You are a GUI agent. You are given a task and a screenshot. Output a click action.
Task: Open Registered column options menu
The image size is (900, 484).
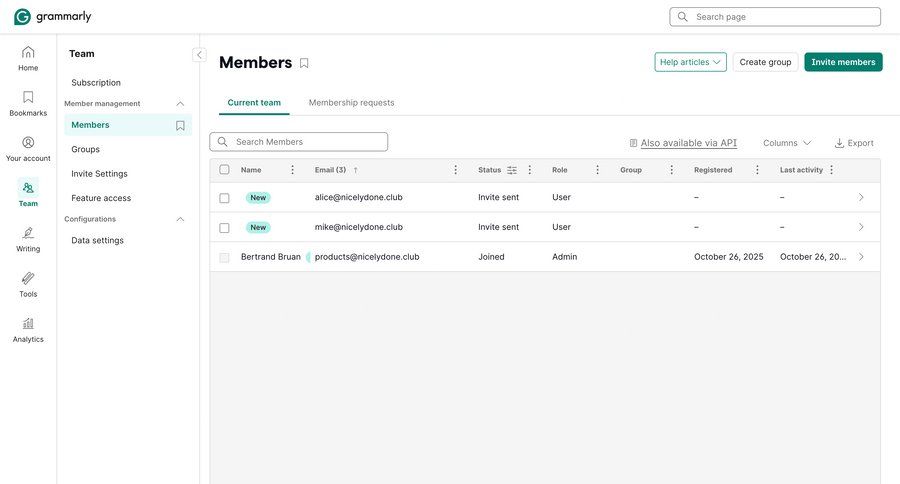click(x=757, y=170)
